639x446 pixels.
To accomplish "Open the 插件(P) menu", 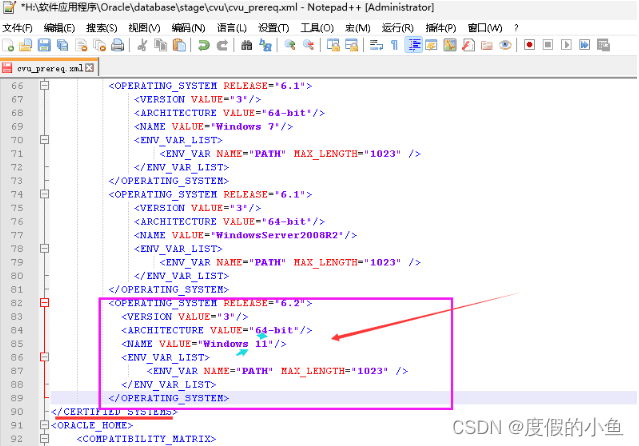I will click(x=441, y=28).
